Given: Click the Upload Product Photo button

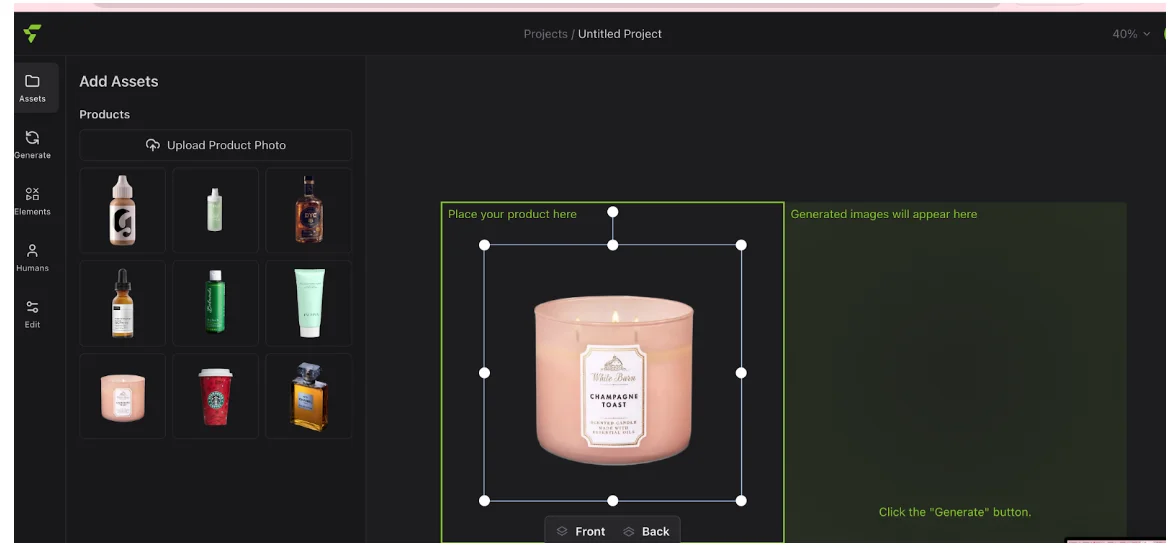Looking at the screenshot, I should [x=216, y=145].
